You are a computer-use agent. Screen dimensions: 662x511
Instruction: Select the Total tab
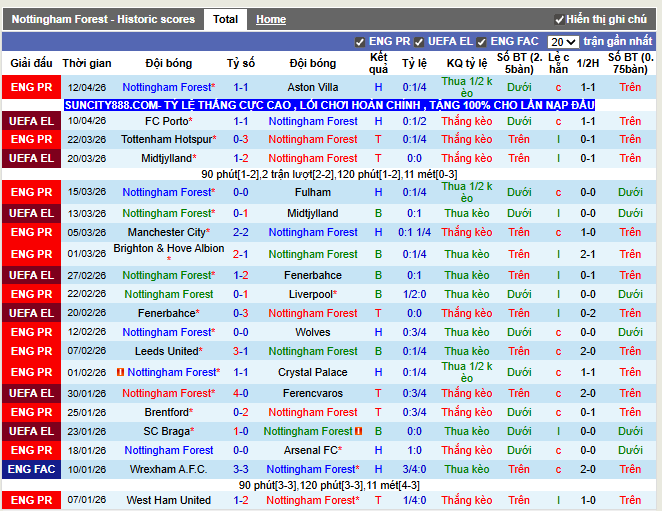point(225,19)
